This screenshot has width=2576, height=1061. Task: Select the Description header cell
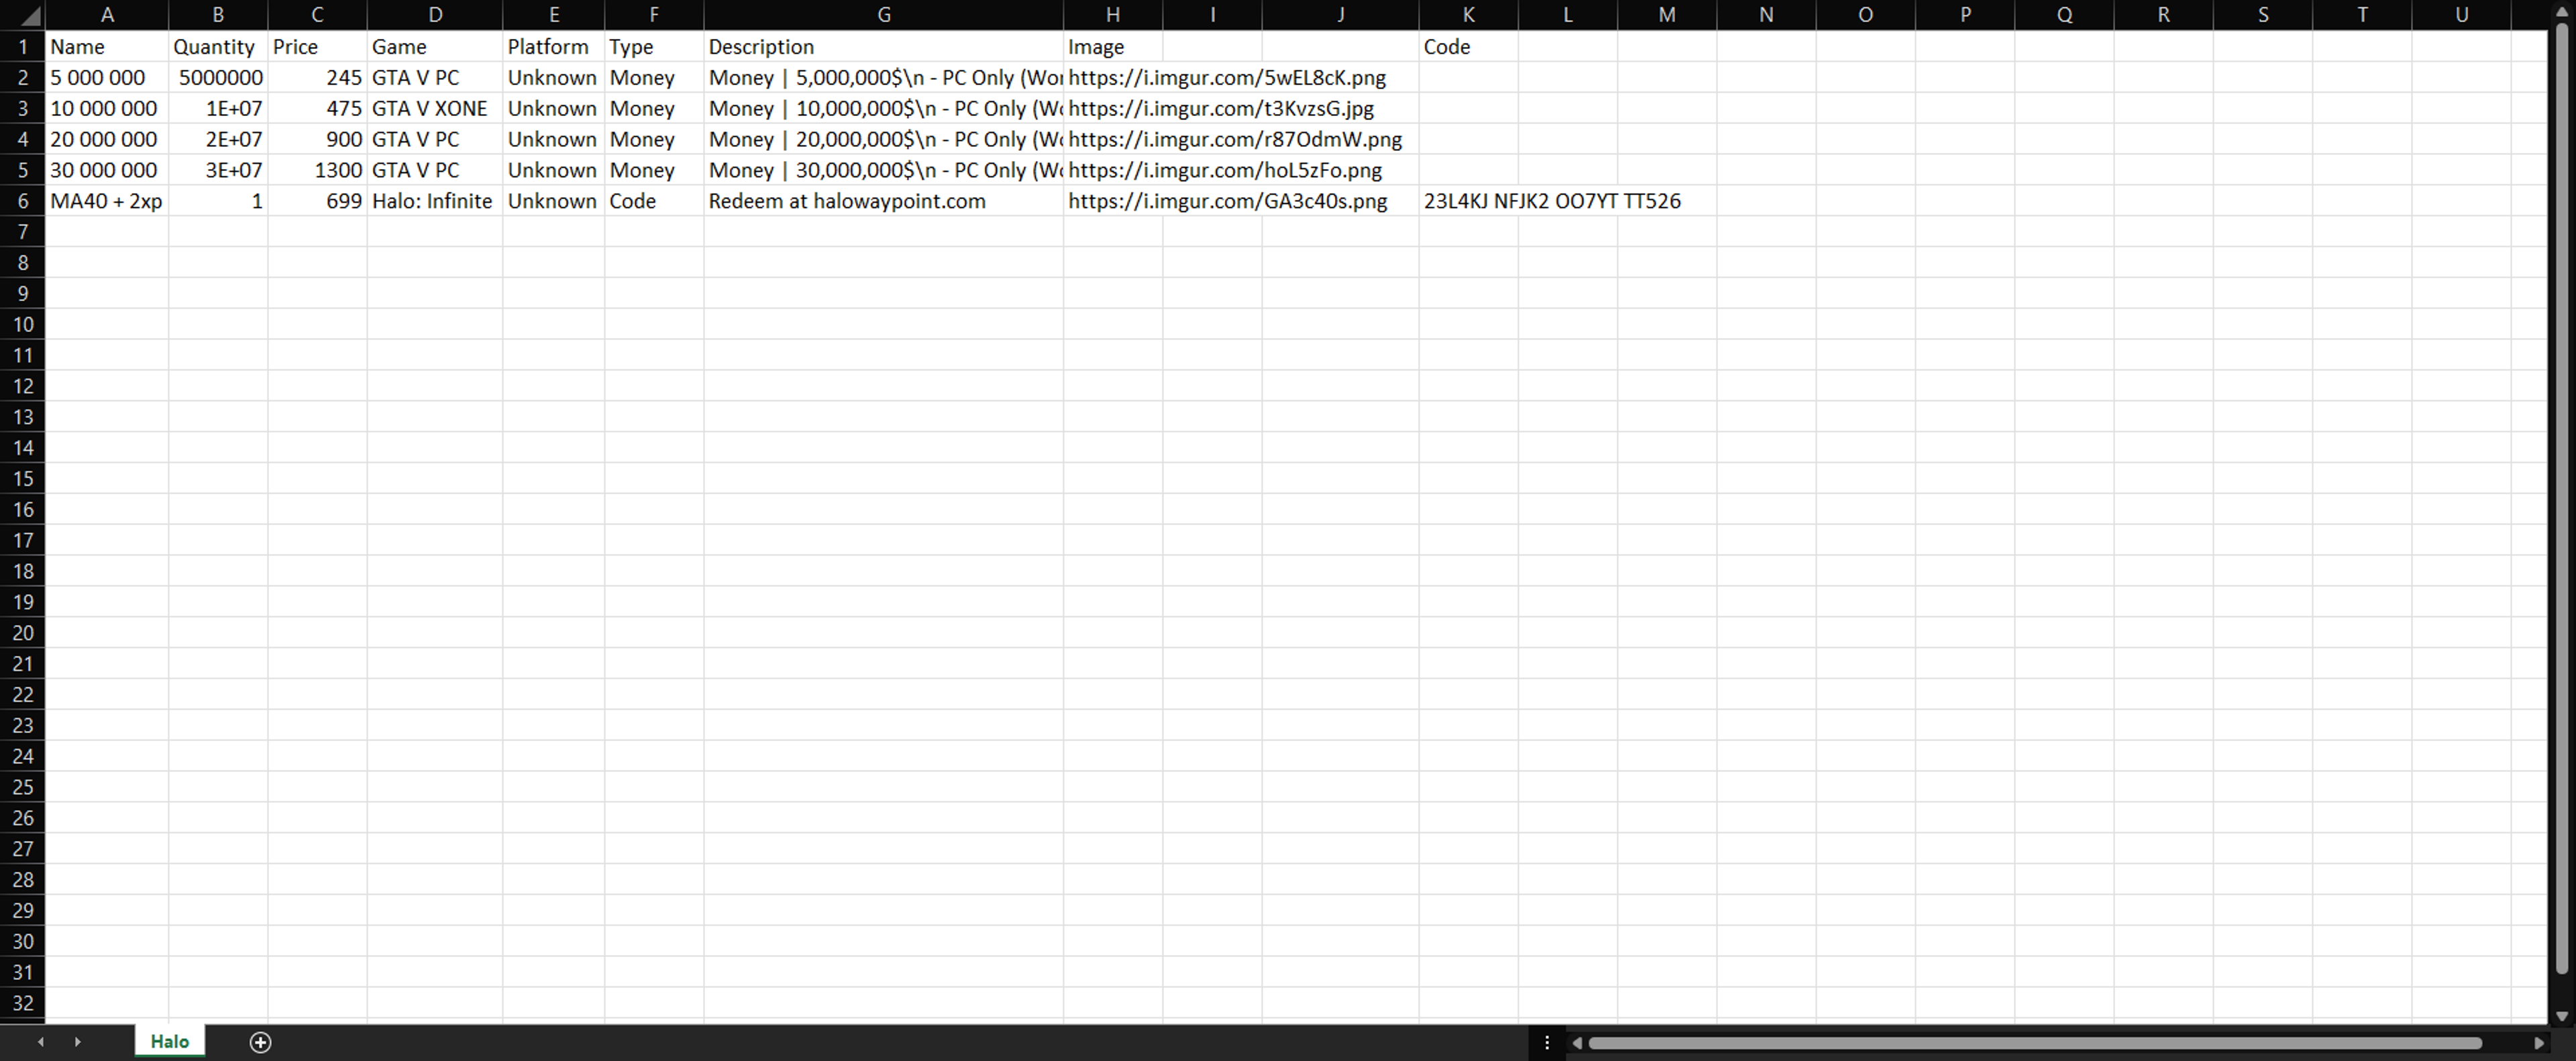883,47
